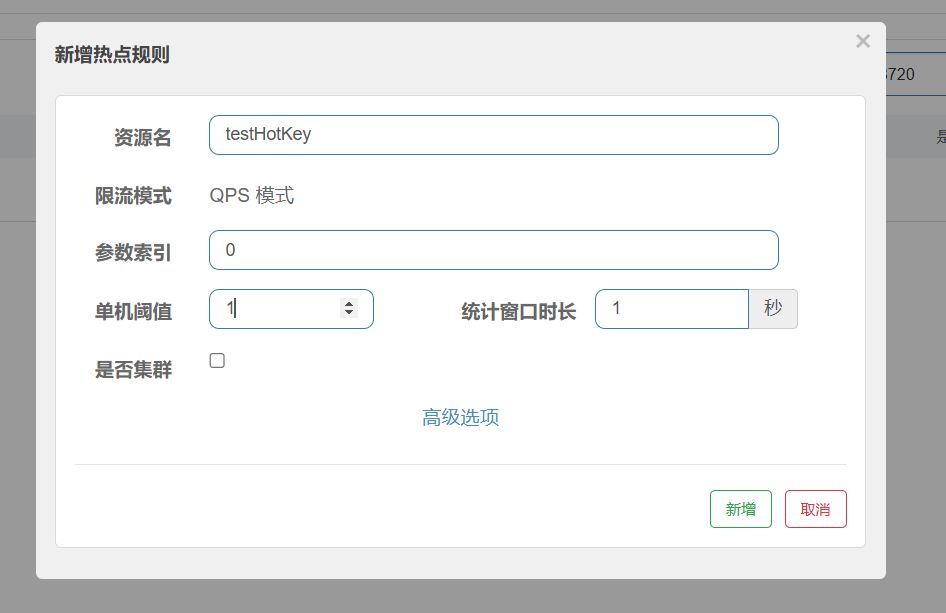Click the 单机阈值 label
The height and width of the screenshot is (613, 946).
tap(133, 312)
